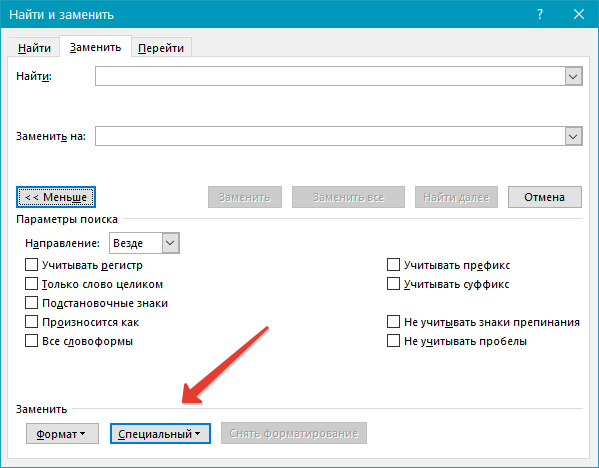Viewport: 599px width, 468px height.
Task: Open the Специальный dropdown menu button
Action: (x=160, y=434)
